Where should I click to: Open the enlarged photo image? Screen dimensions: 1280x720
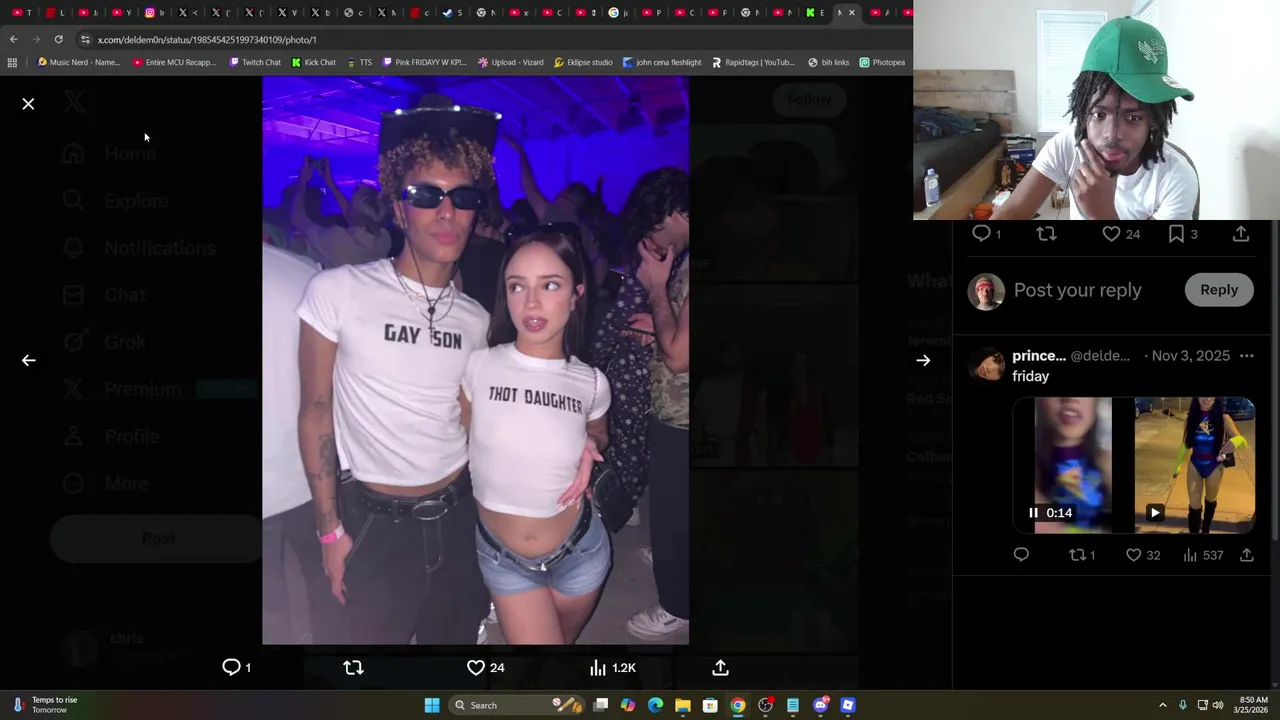pyautogui.click(x=475, y=360)
